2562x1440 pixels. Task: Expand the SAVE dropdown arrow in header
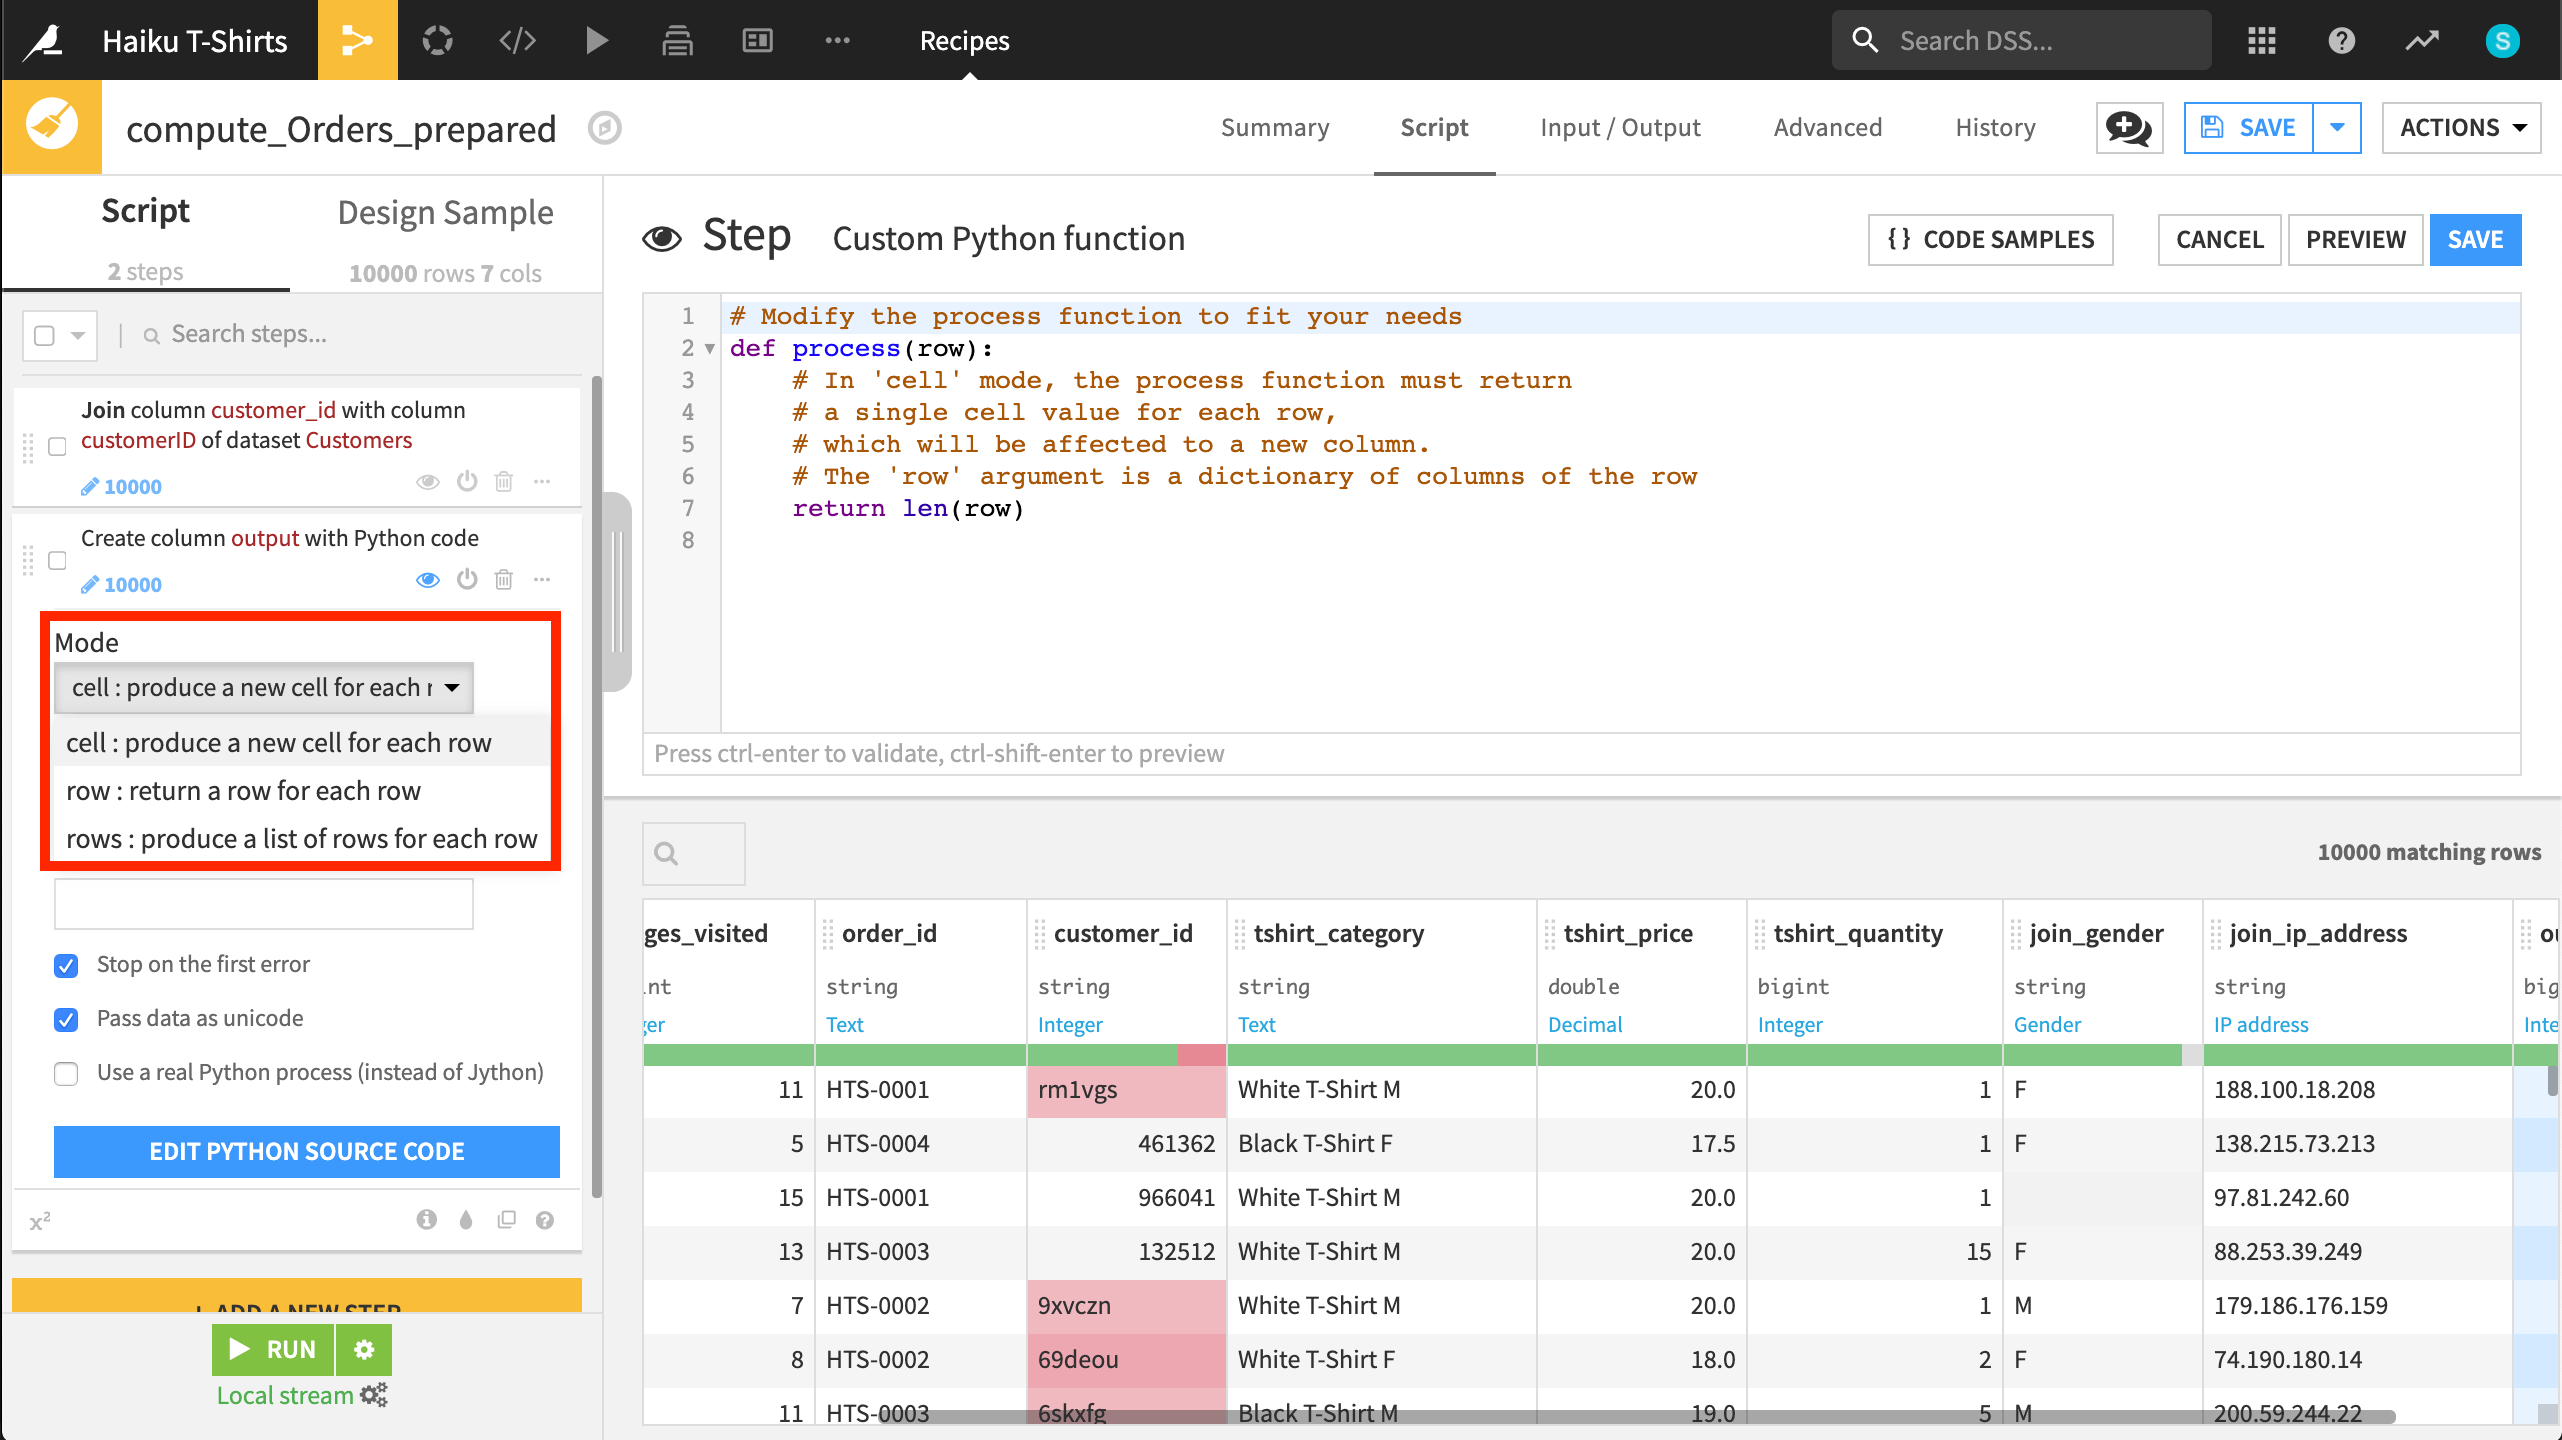pyautogui.click(x=2337, y=128)
